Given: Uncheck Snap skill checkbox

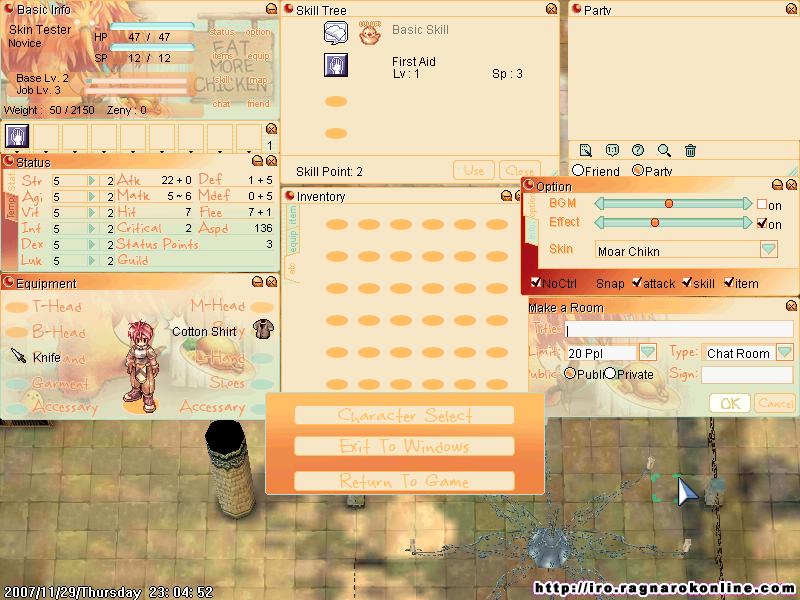Looking at the screenshot, I should coord(687,282).
